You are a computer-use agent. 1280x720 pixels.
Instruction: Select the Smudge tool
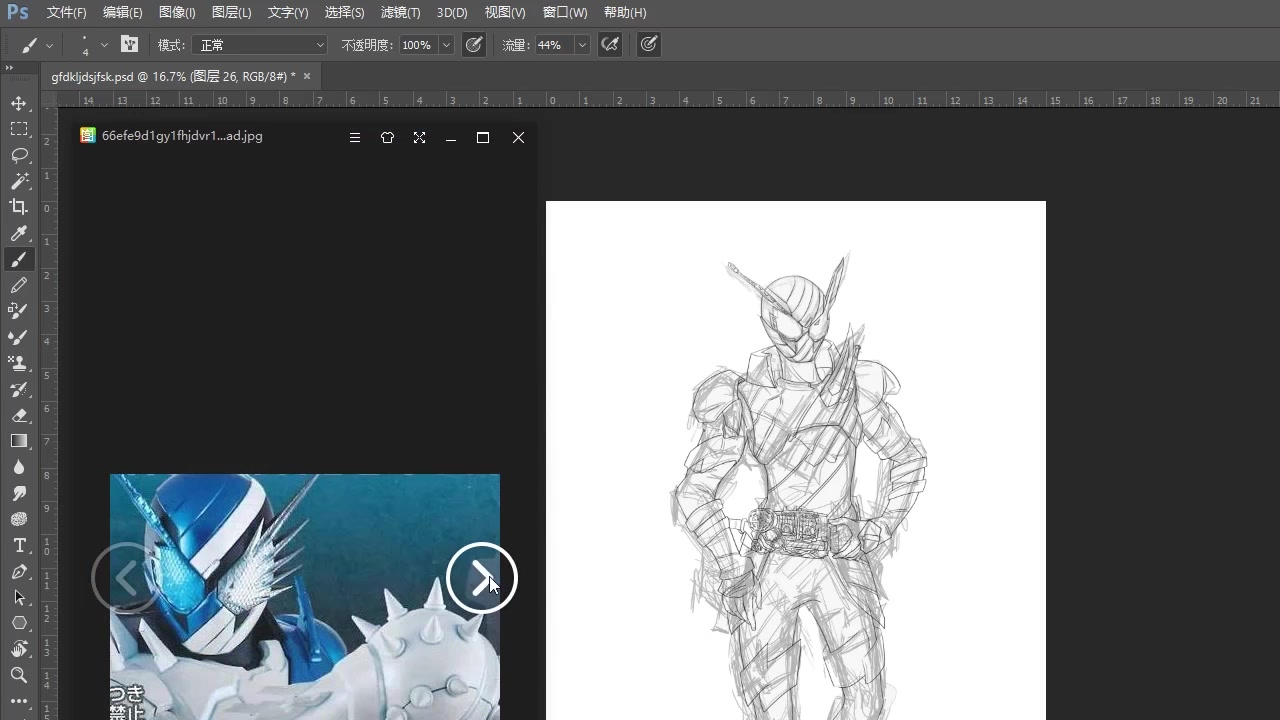click(19, 493)
